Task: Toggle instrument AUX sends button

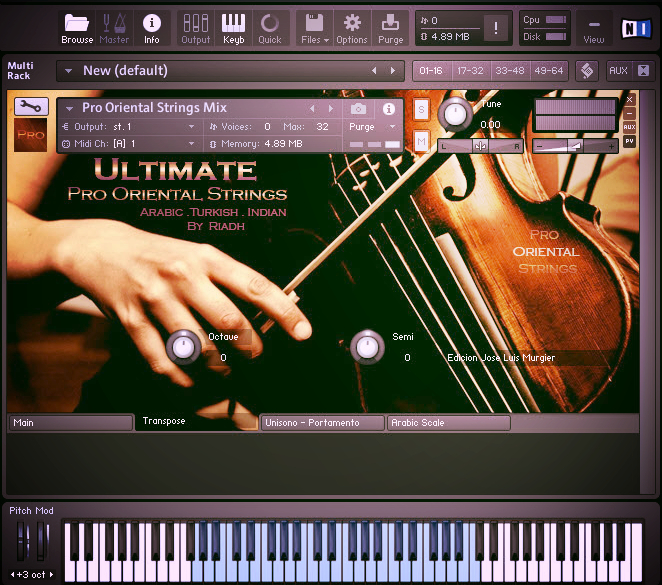Action: pyautogui.click(x=629, y=127)
